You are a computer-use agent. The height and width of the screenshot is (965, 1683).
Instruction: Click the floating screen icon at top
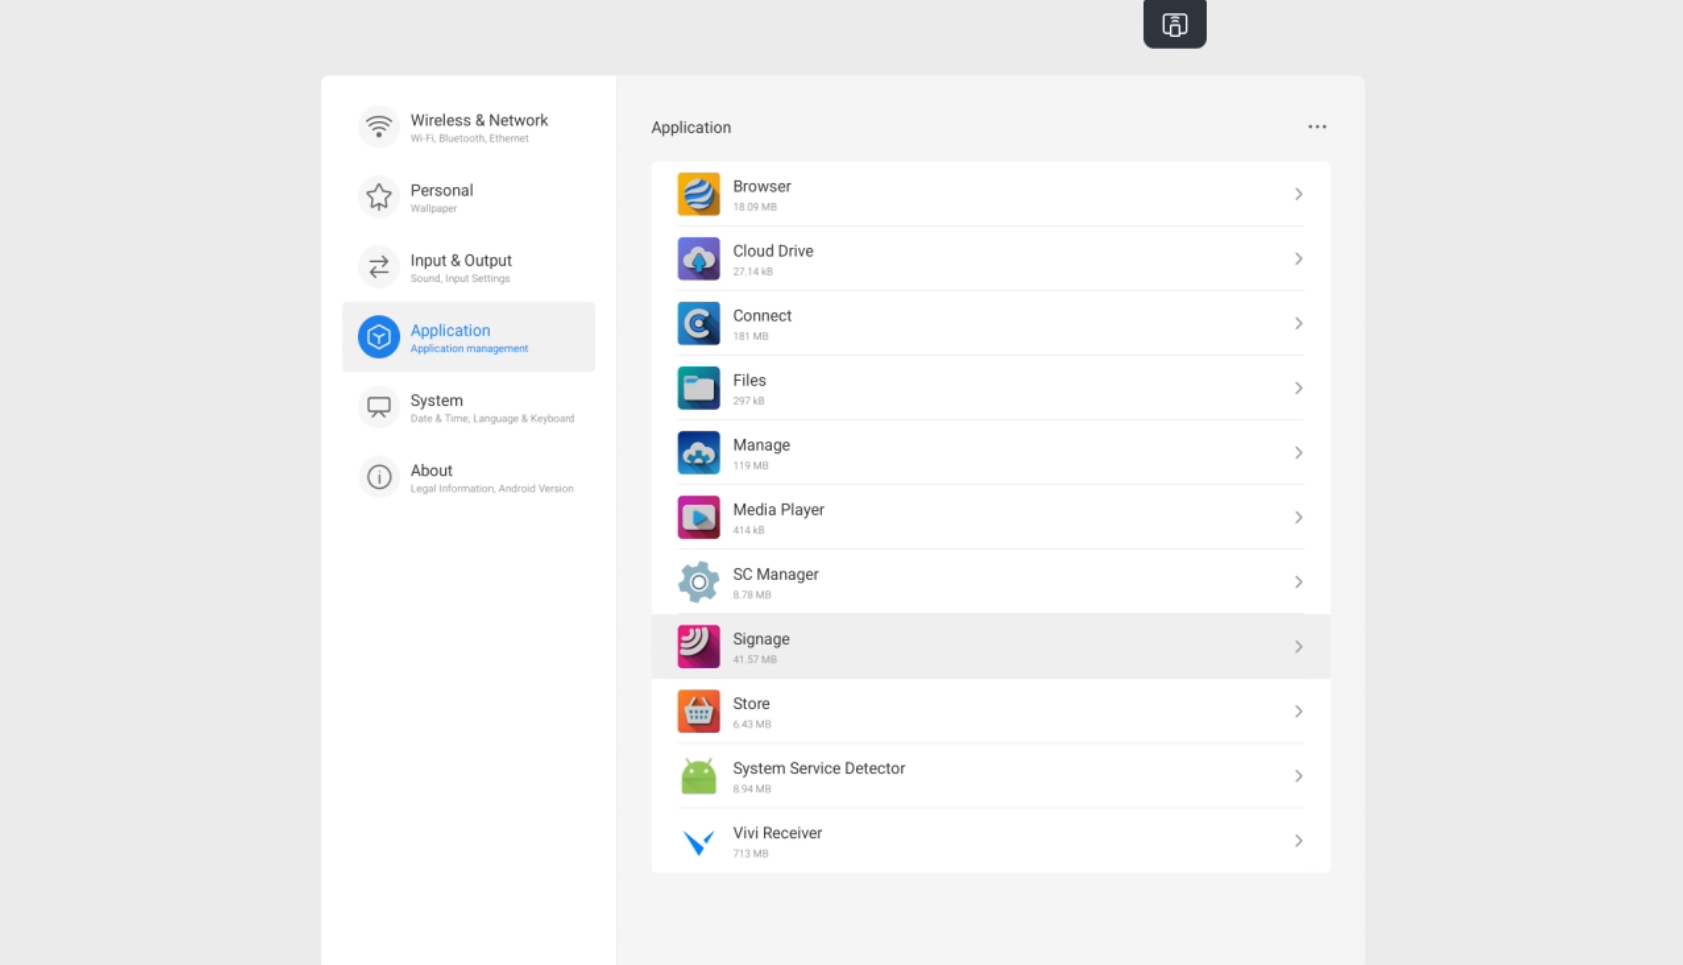[1174, 24]
